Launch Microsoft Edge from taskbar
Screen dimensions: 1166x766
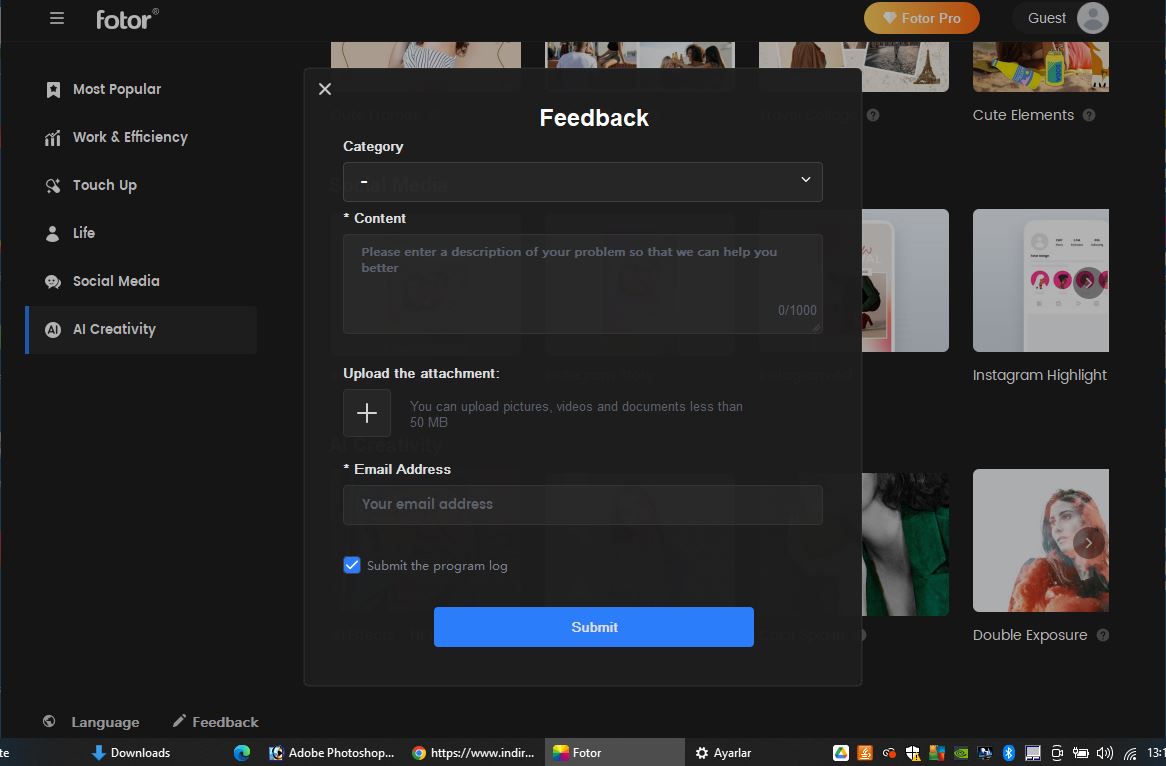coord(242,753)
